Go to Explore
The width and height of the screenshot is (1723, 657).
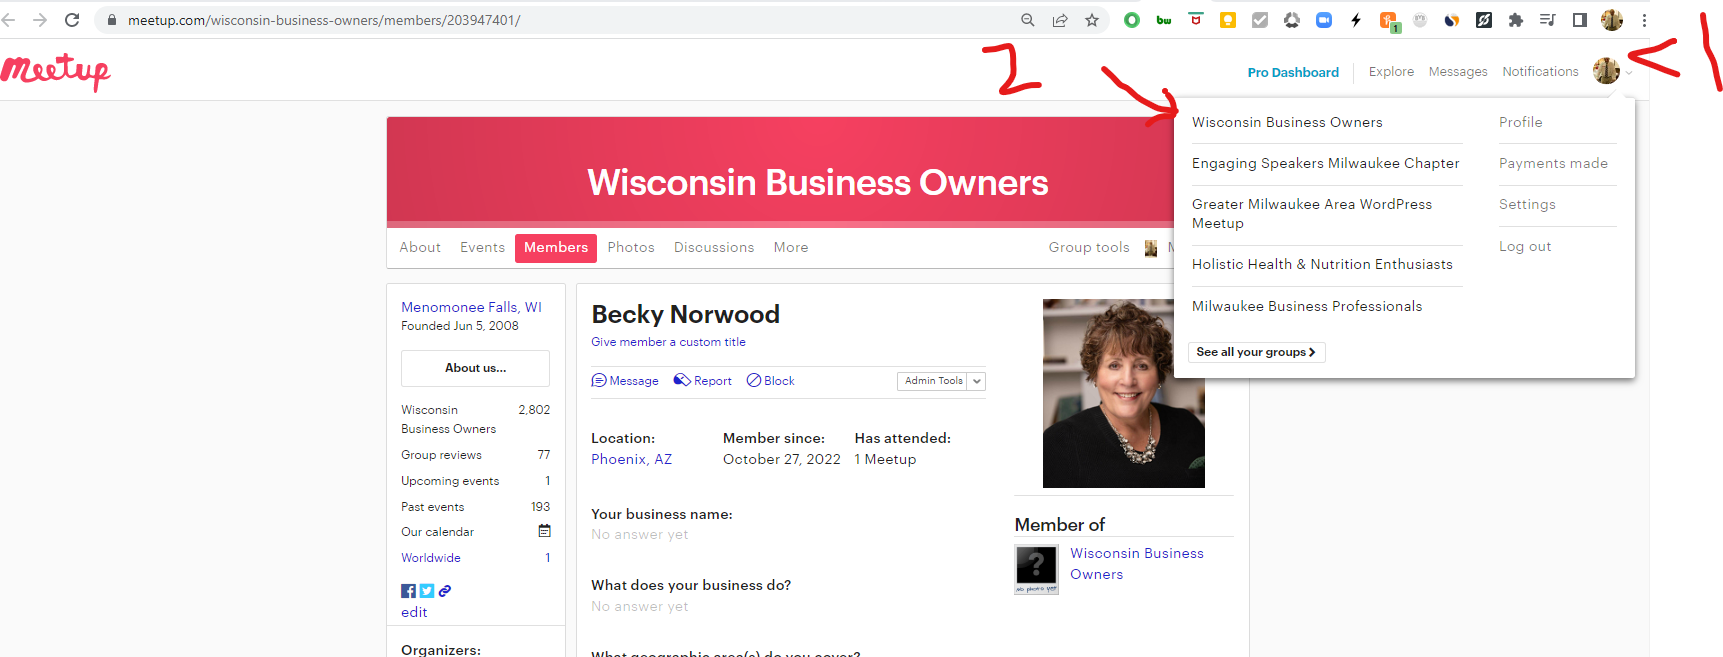pyautogui.click(x=1391, y=72)
